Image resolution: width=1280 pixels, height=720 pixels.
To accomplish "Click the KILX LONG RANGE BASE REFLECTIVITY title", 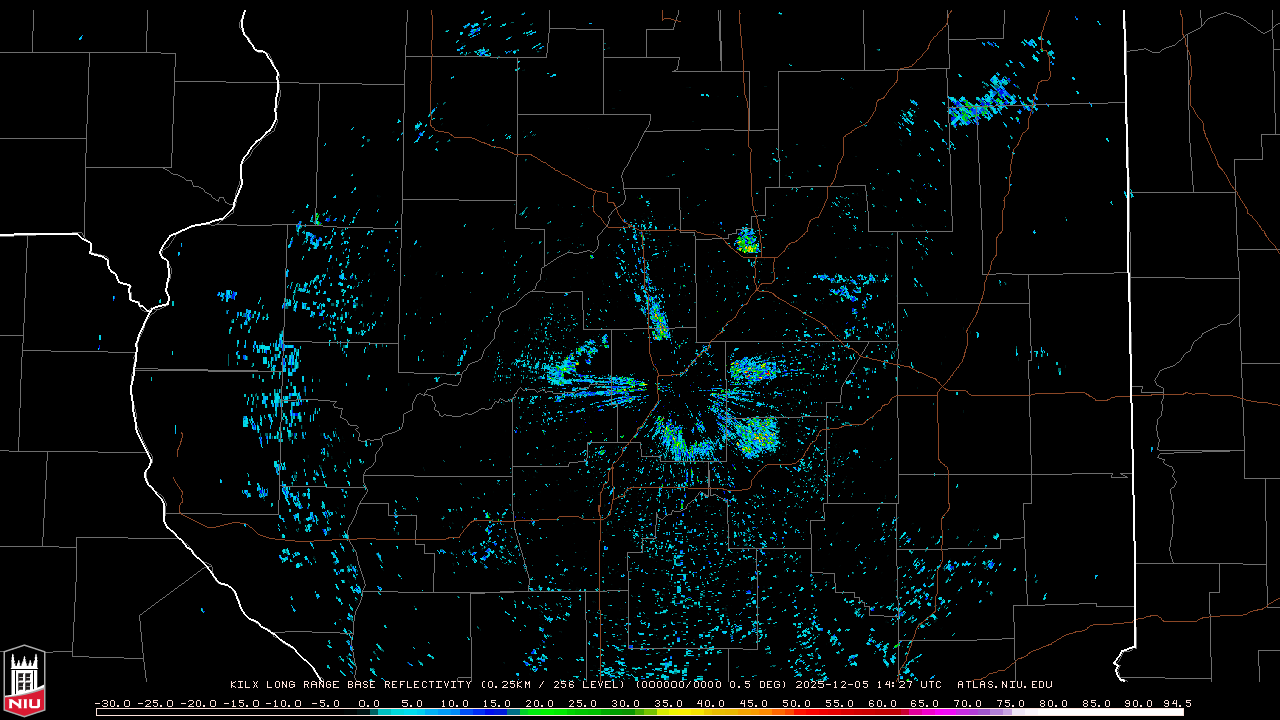I will pyautogui.click(x=350, y=685).
